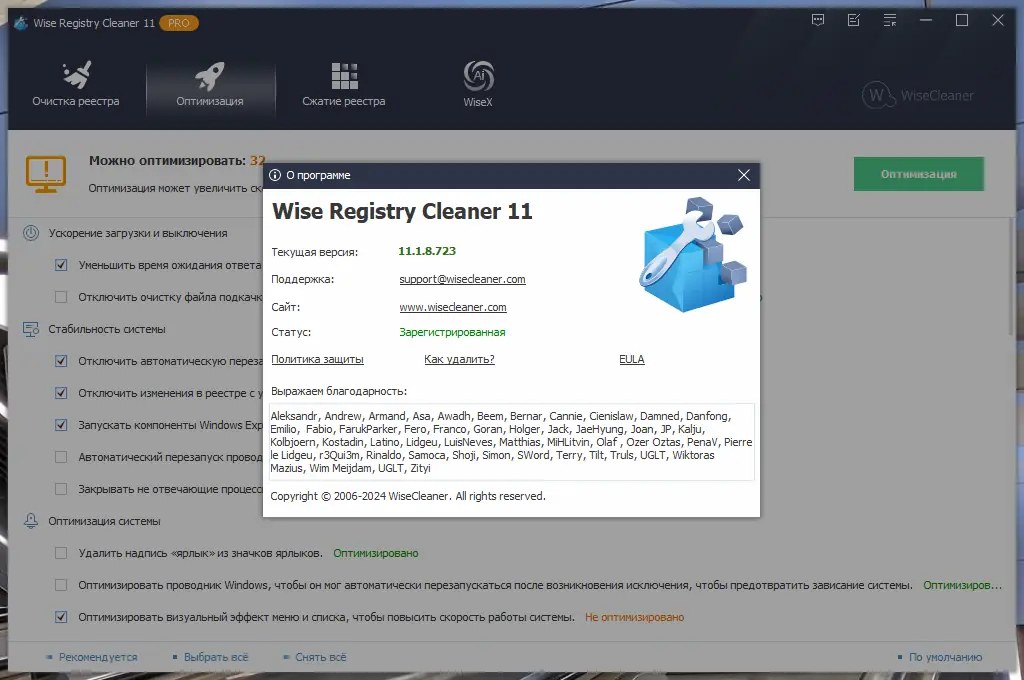Click the Снять всё link

point(321,657)
